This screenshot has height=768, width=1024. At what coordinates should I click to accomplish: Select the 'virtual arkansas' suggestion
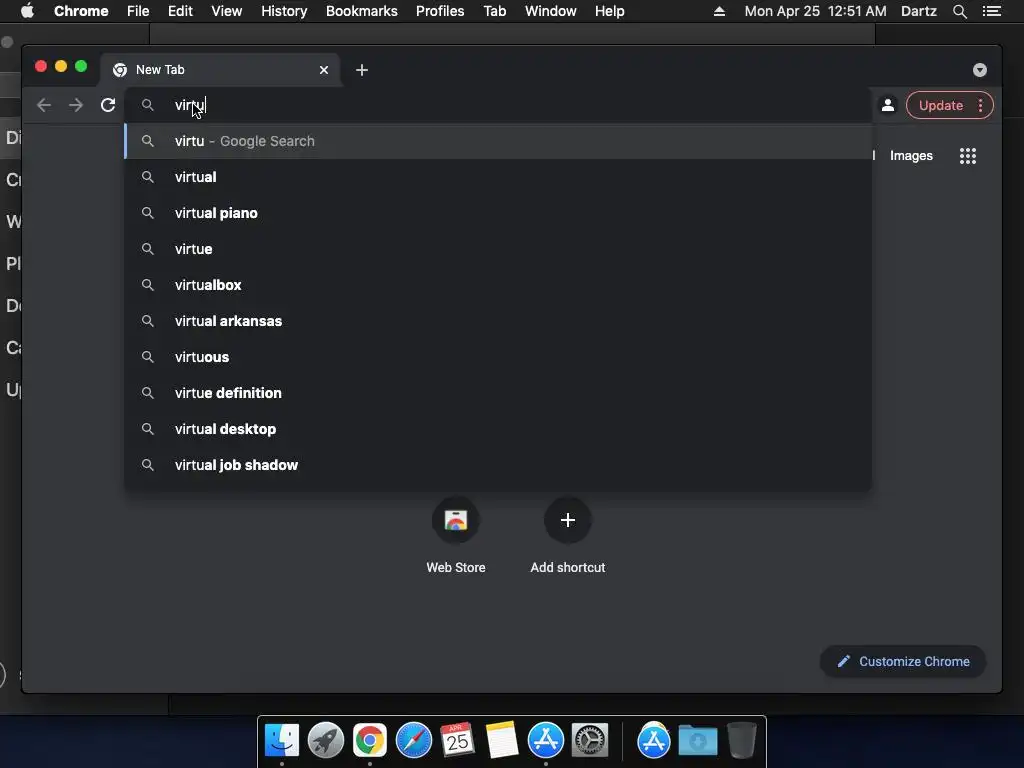(498, 321)
